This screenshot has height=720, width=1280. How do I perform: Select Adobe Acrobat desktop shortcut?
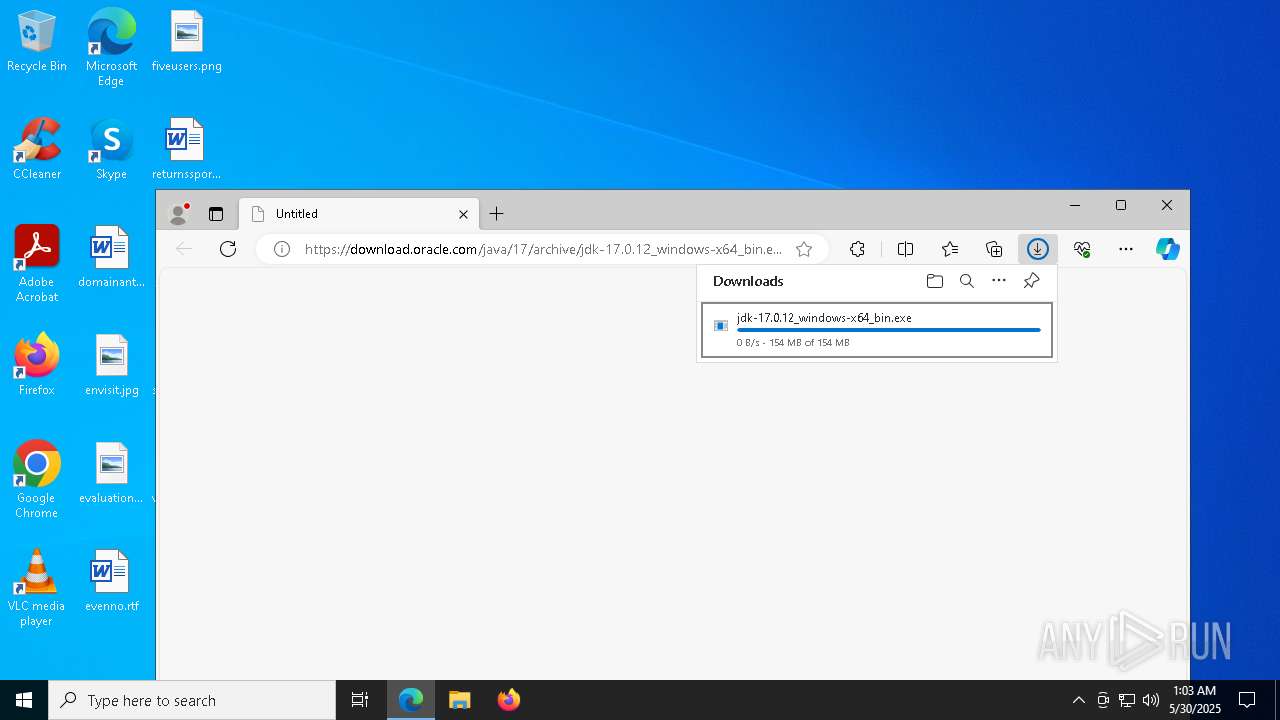pyautogui.click(x=37, y=264)
